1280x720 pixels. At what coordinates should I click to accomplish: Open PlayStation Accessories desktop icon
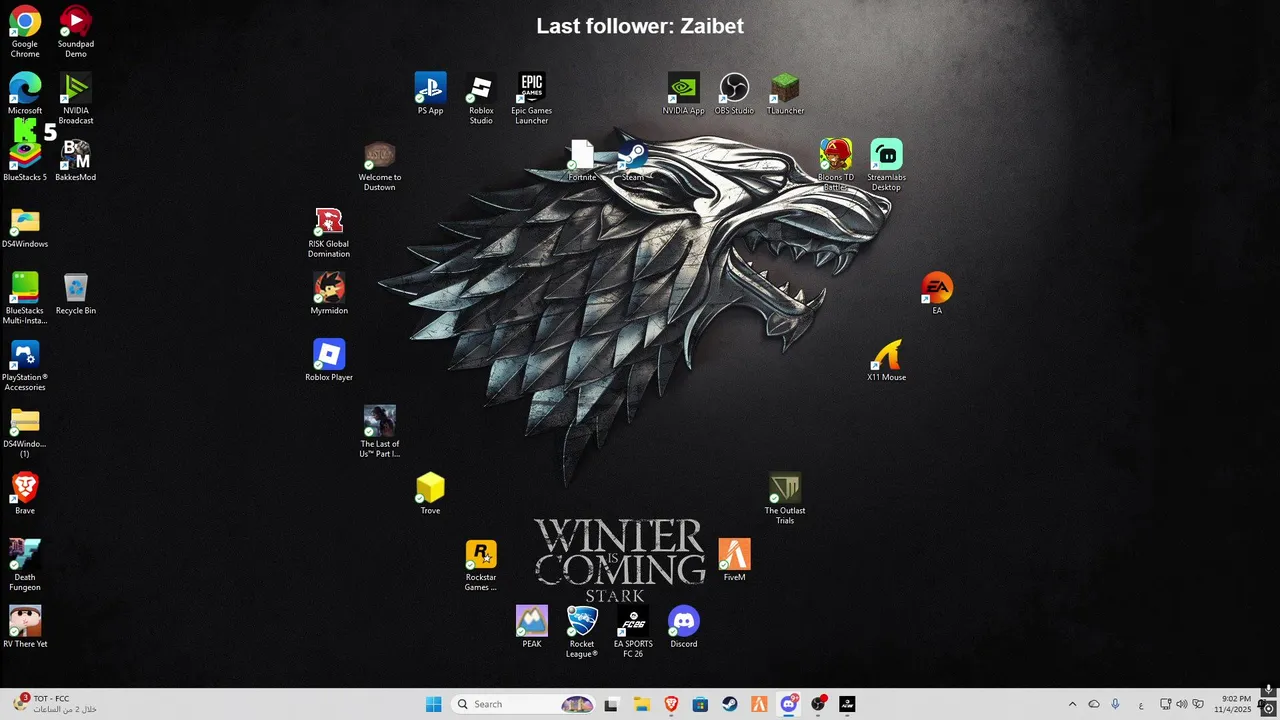[25, 365]
